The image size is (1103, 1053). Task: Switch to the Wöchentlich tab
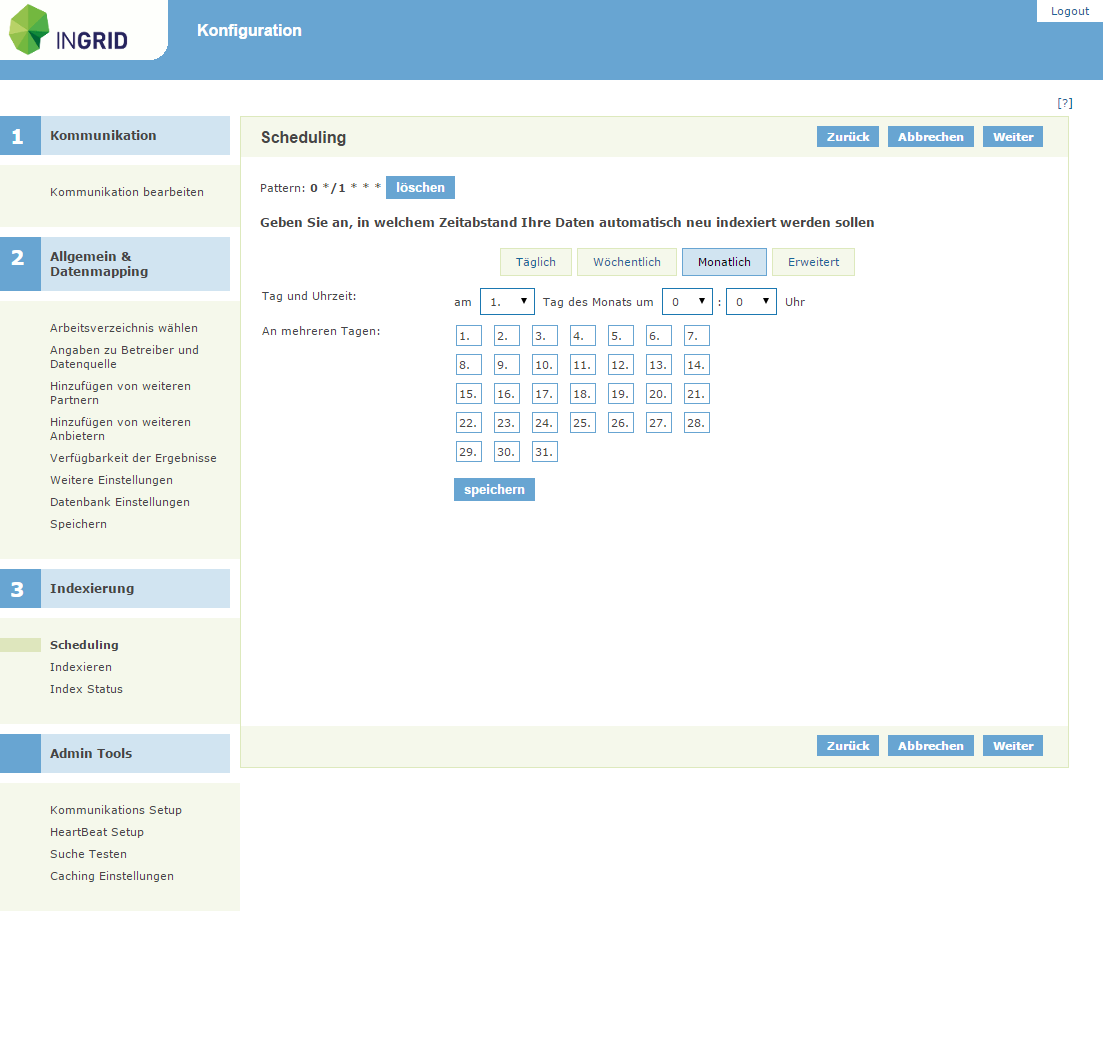click(626, 261)
